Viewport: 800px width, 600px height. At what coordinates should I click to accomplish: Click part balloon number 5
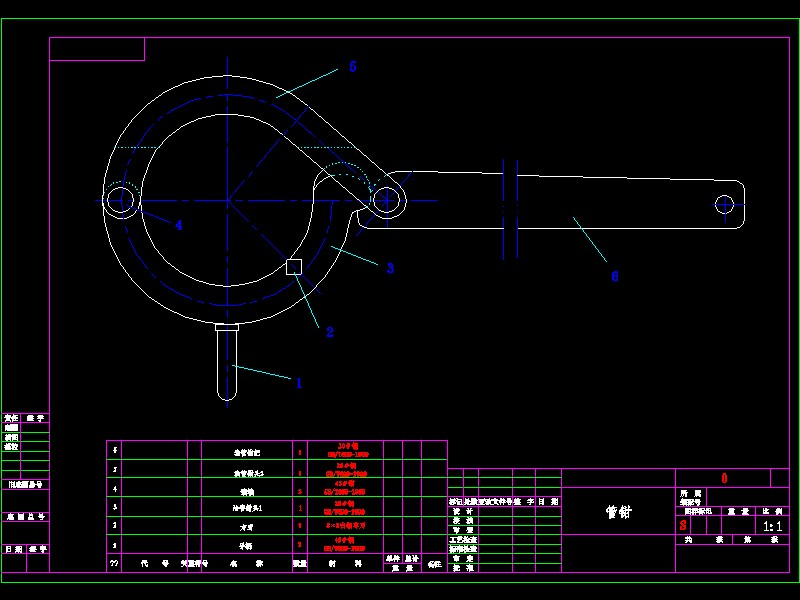pyautogui.click(x=353, y=66)
